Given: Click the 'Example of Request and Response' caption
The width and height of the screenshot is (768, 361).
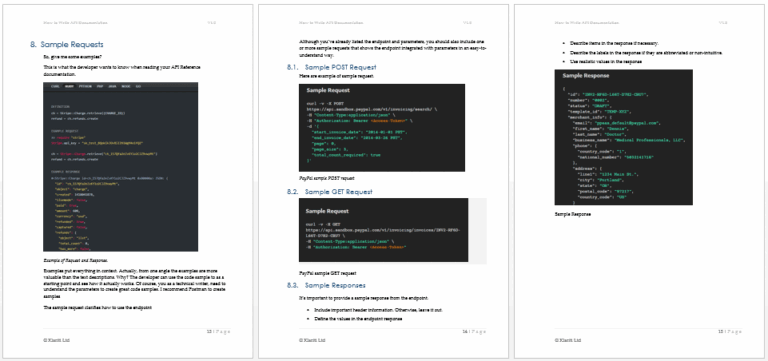Looking at the screenshot, I should point(76,261).
